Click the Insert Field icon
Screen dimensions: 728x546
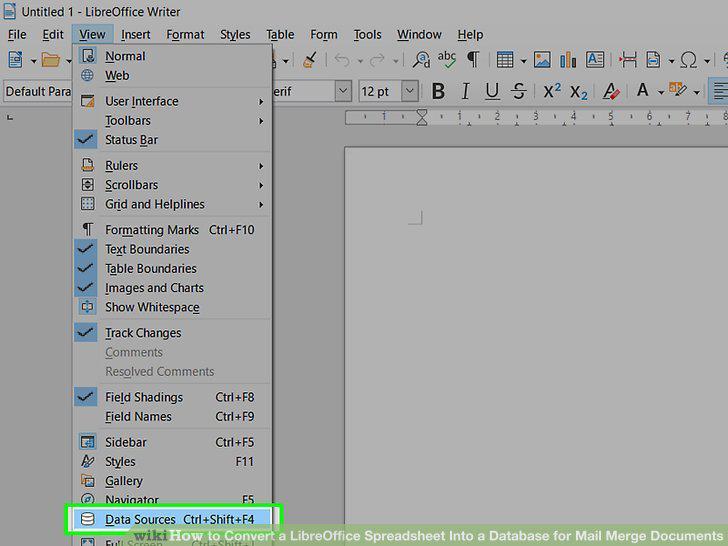[x=653, y=60]
